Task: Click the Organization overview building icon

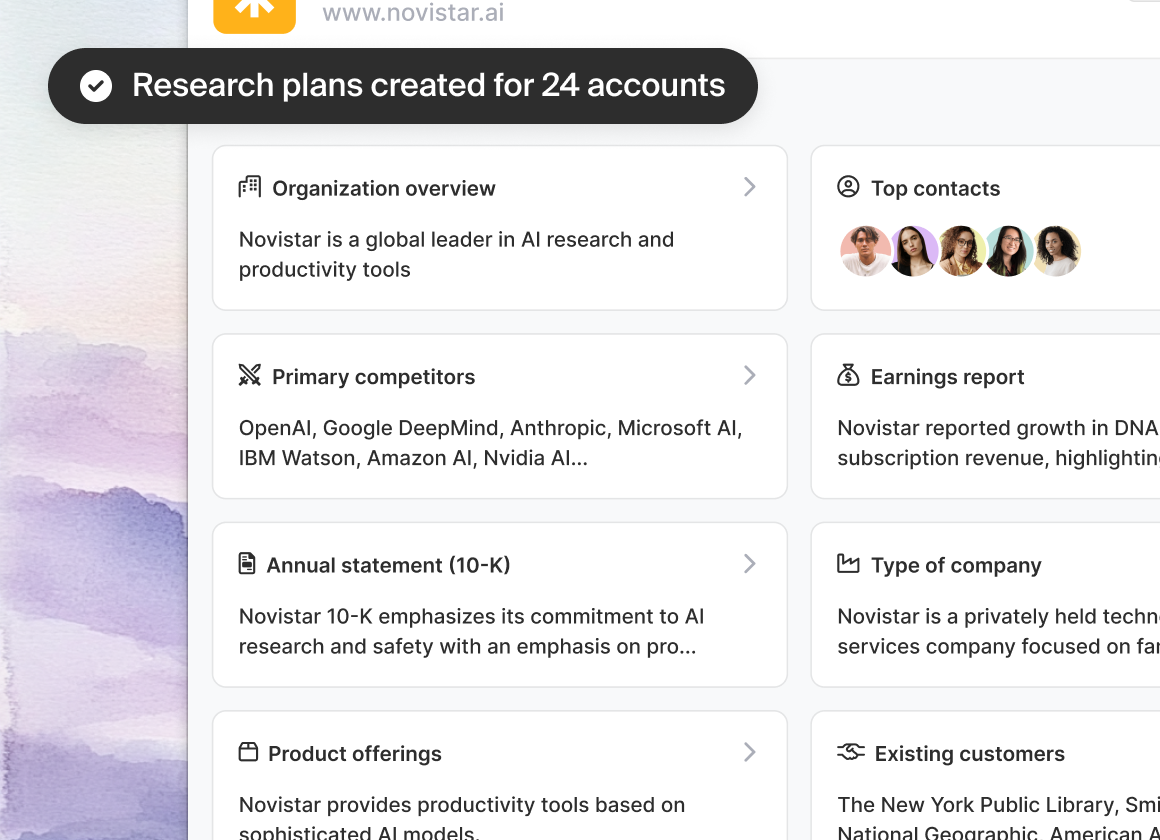Action: coord(249,186)
